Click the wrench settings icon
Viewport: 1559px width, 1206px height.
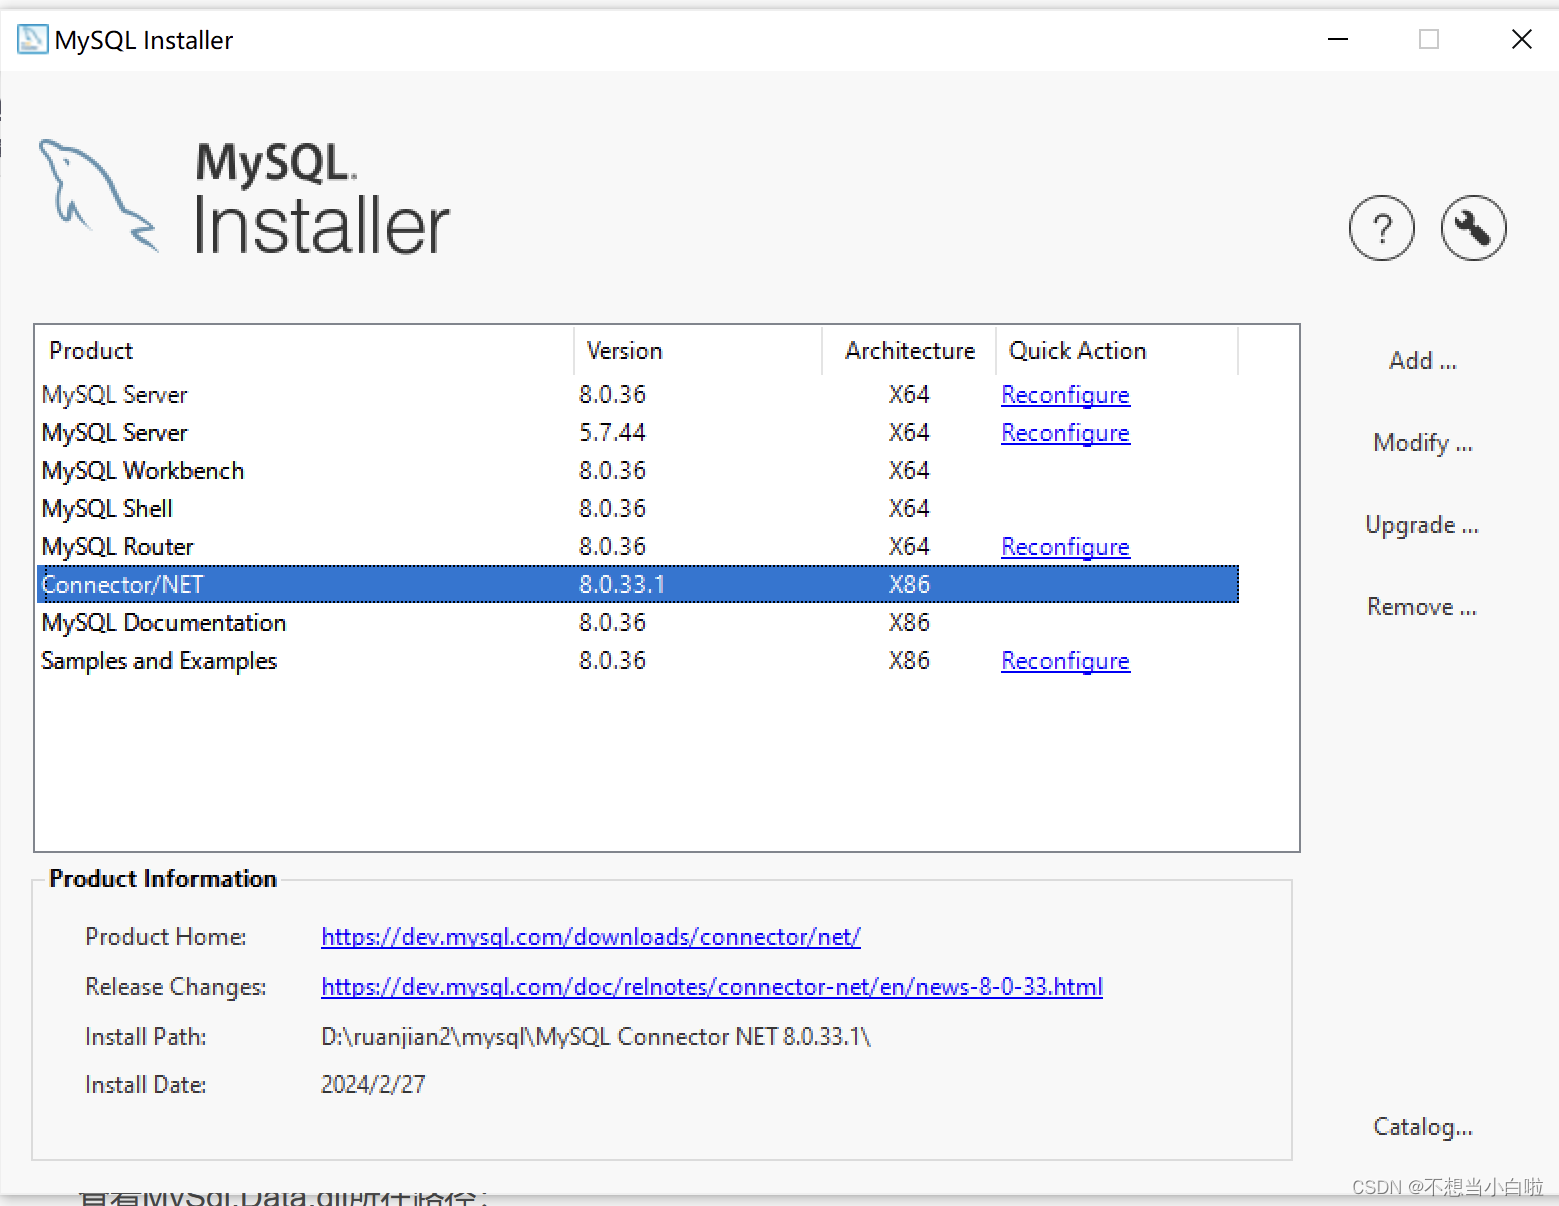tap(1473, 228)
